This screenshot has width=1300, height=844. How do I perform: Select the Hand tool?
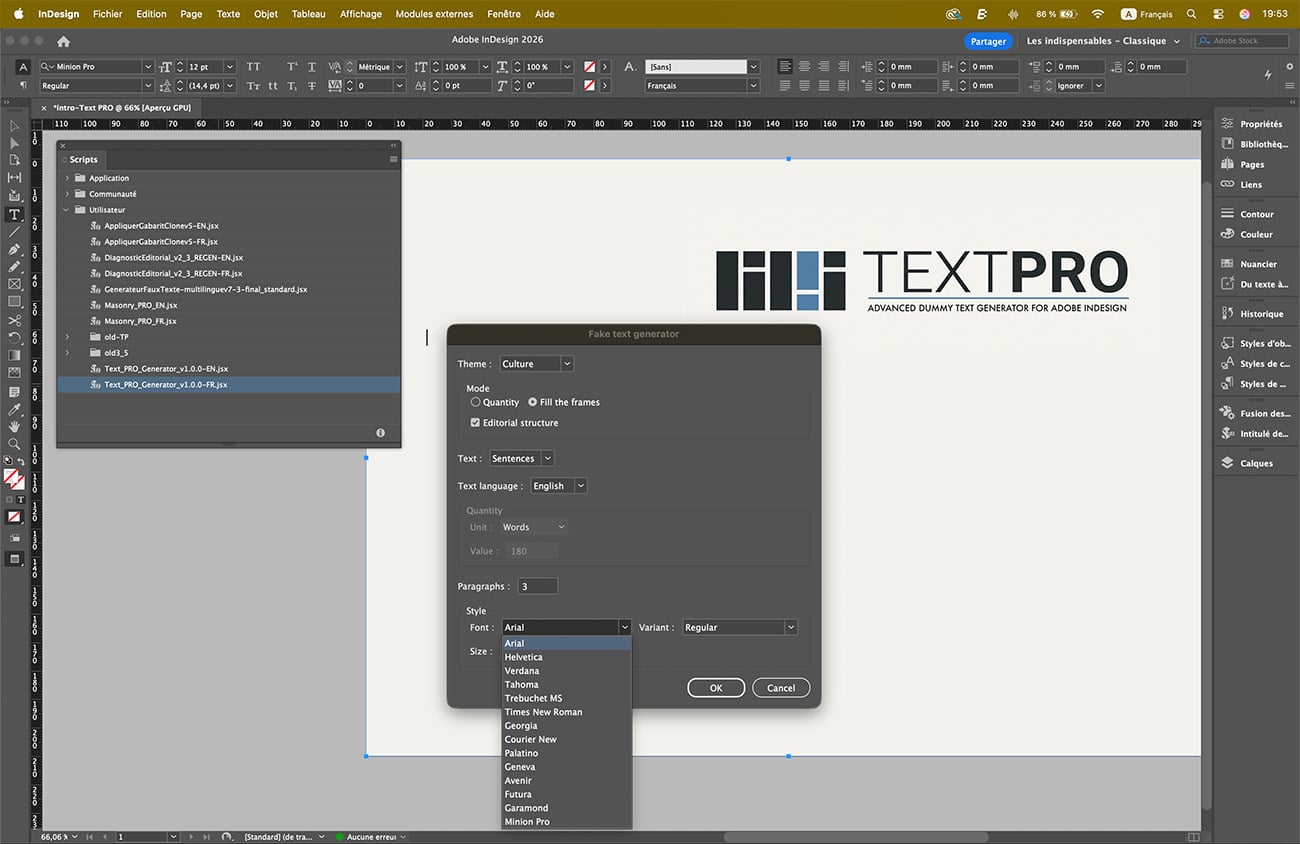pyautogui.click(x=14, y=427)
